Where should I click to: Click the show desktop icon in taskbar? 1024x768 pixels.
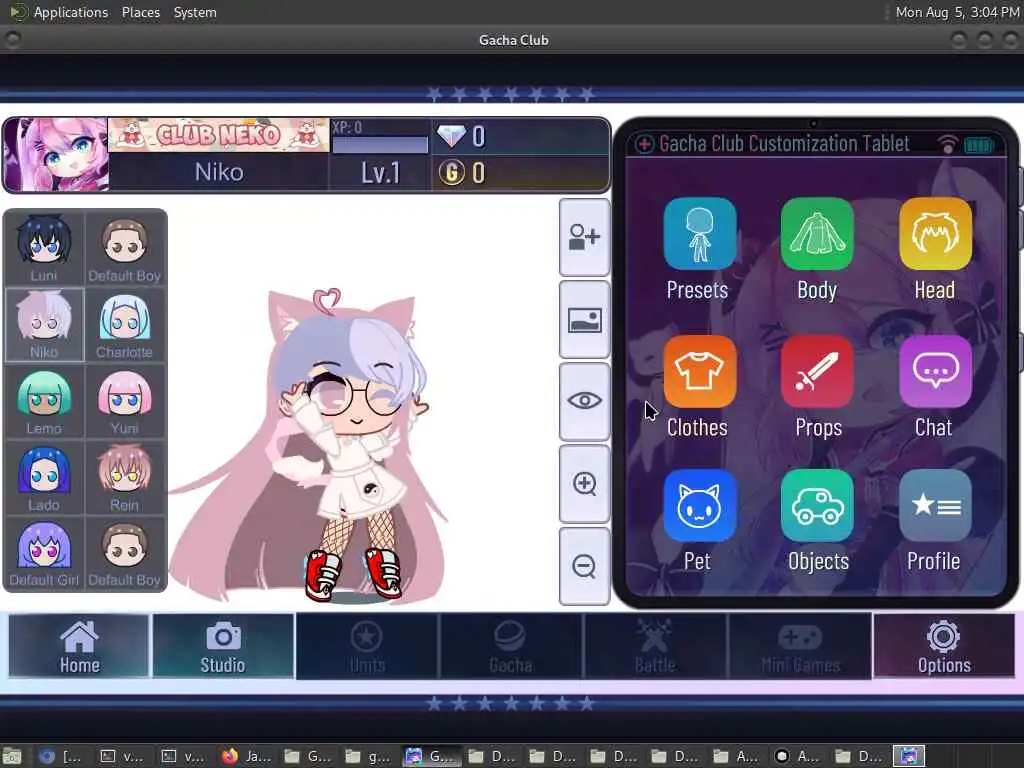pyautogui.click(x=12, y=757)
